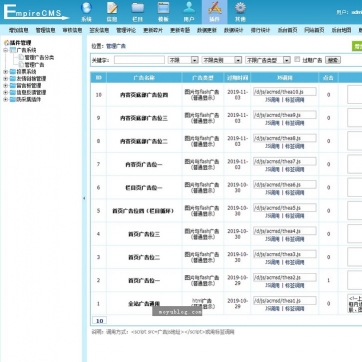Expand the 投票系统 tree node
Screen dimensions: 362x362
click(x=5, y=72)
